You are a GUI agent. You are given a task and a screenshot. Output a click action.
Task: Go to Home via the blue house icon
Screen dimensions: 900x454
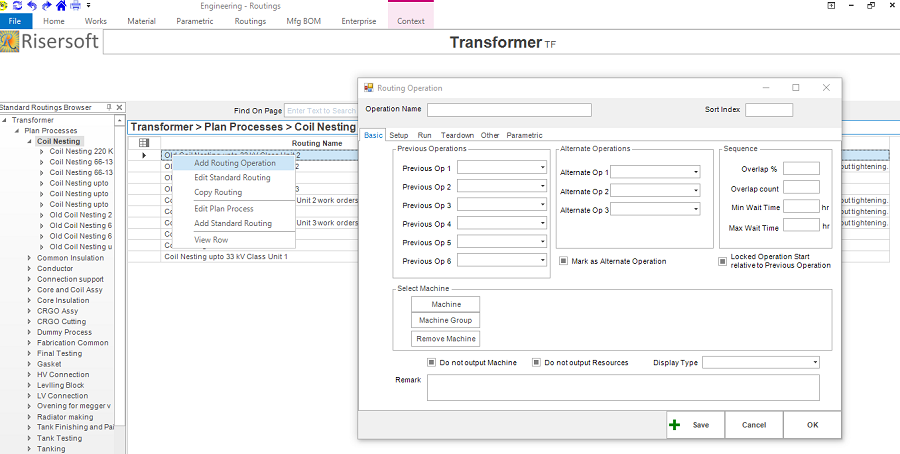click(x=61, y=5)
